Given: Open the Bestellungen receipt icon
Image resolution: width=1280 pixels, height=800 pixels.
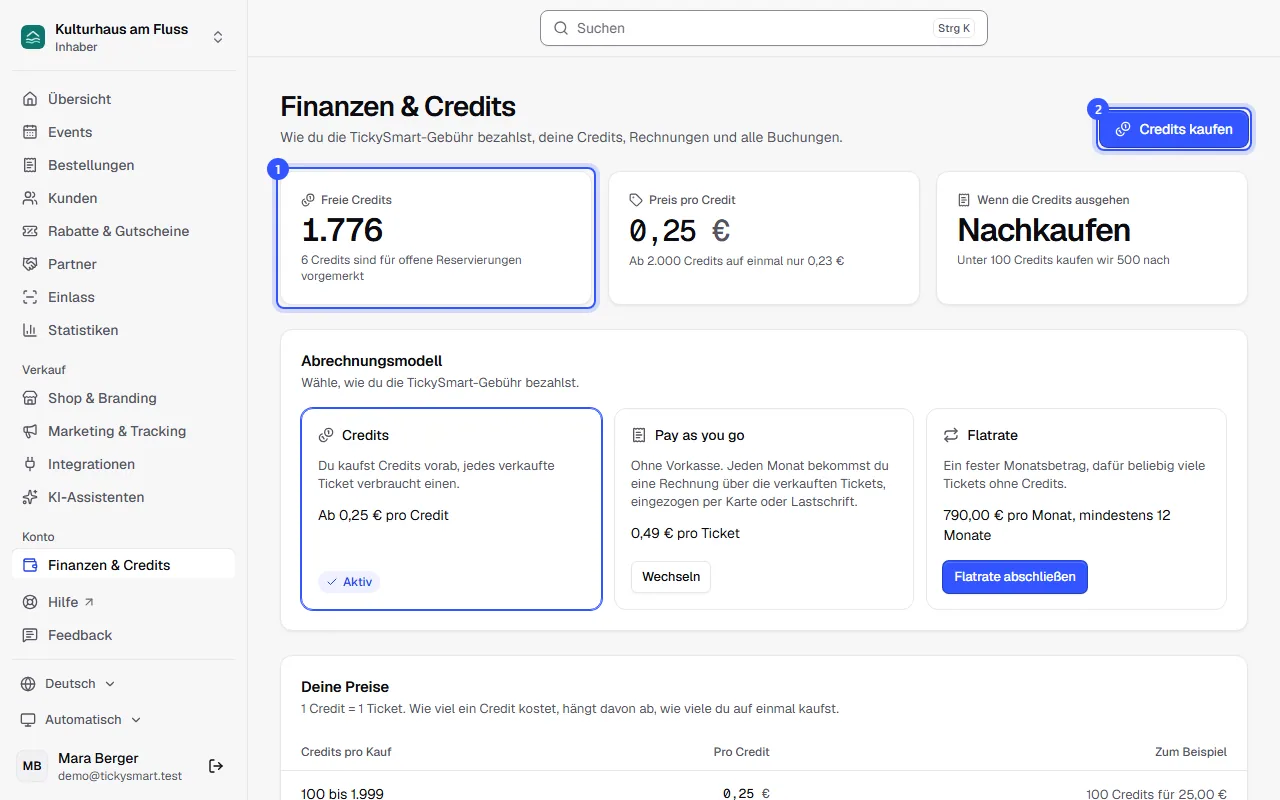Looking at the screenshot, I should coord(30,165).
